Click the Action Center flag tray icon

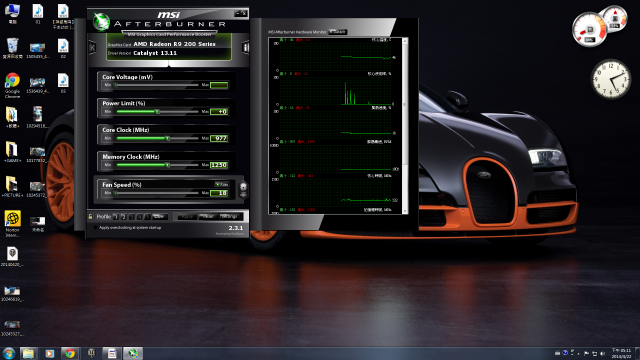[587, 353]
